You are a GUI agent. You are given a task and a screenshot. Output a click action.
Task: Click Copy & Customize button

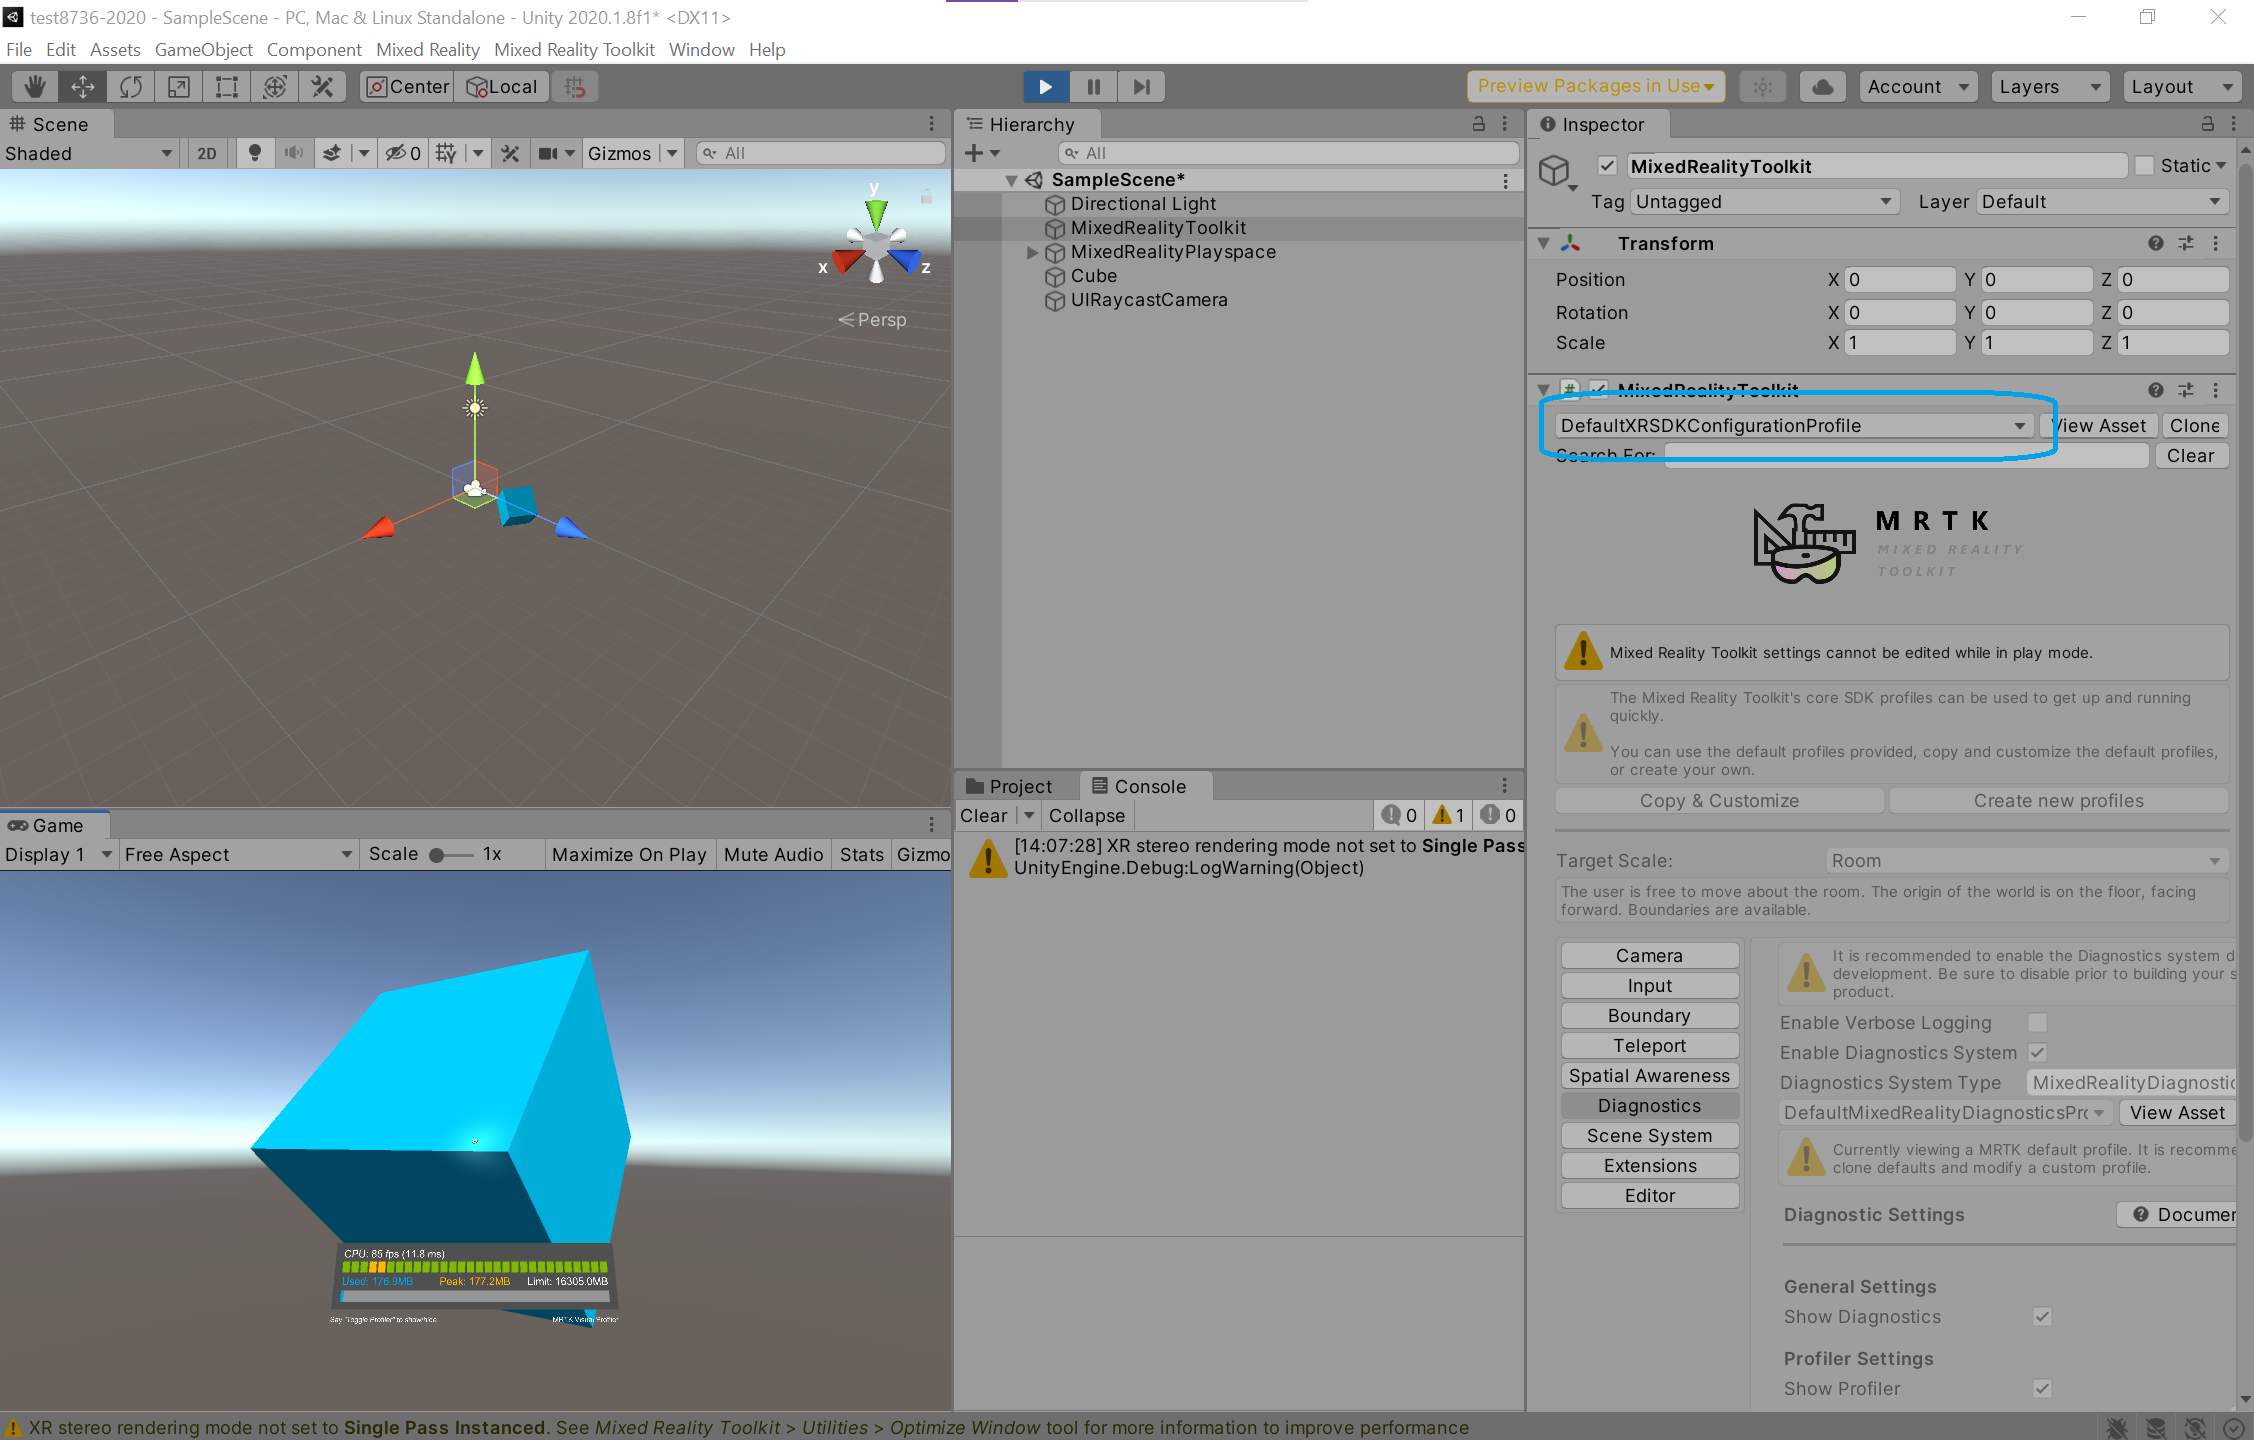[1719, 801]
